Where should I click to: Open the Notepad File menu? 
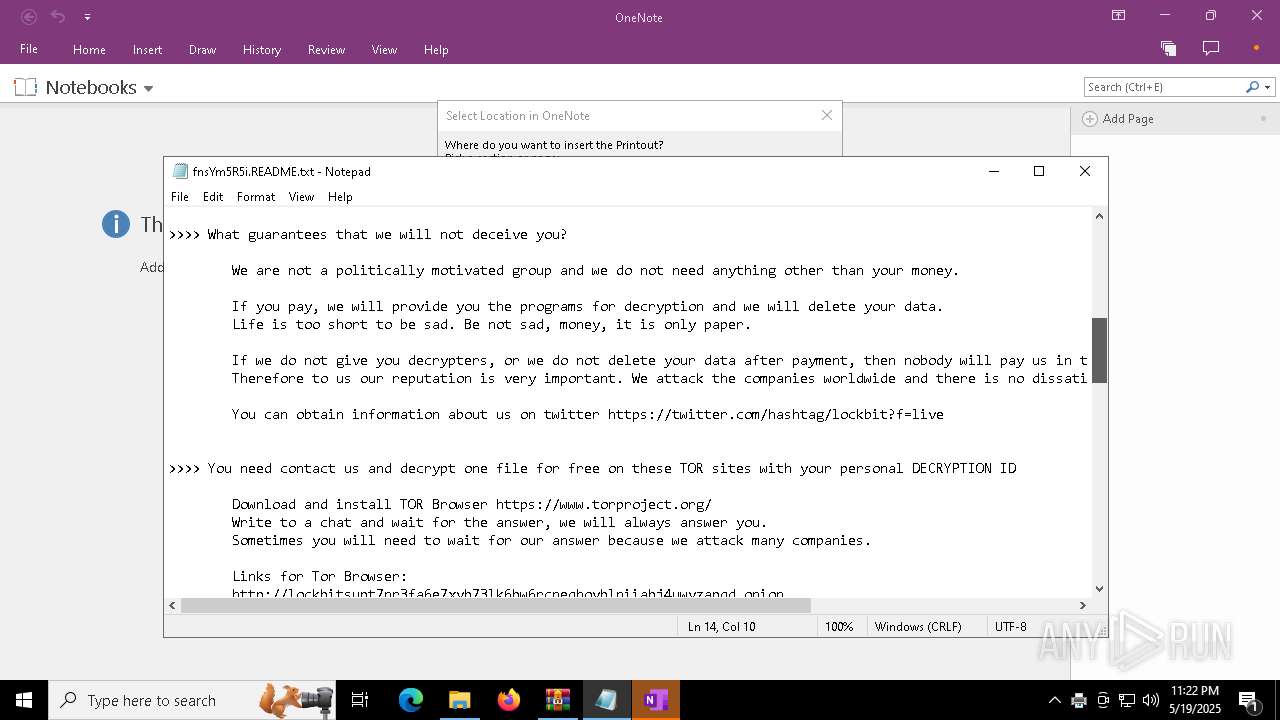[180, 197]
